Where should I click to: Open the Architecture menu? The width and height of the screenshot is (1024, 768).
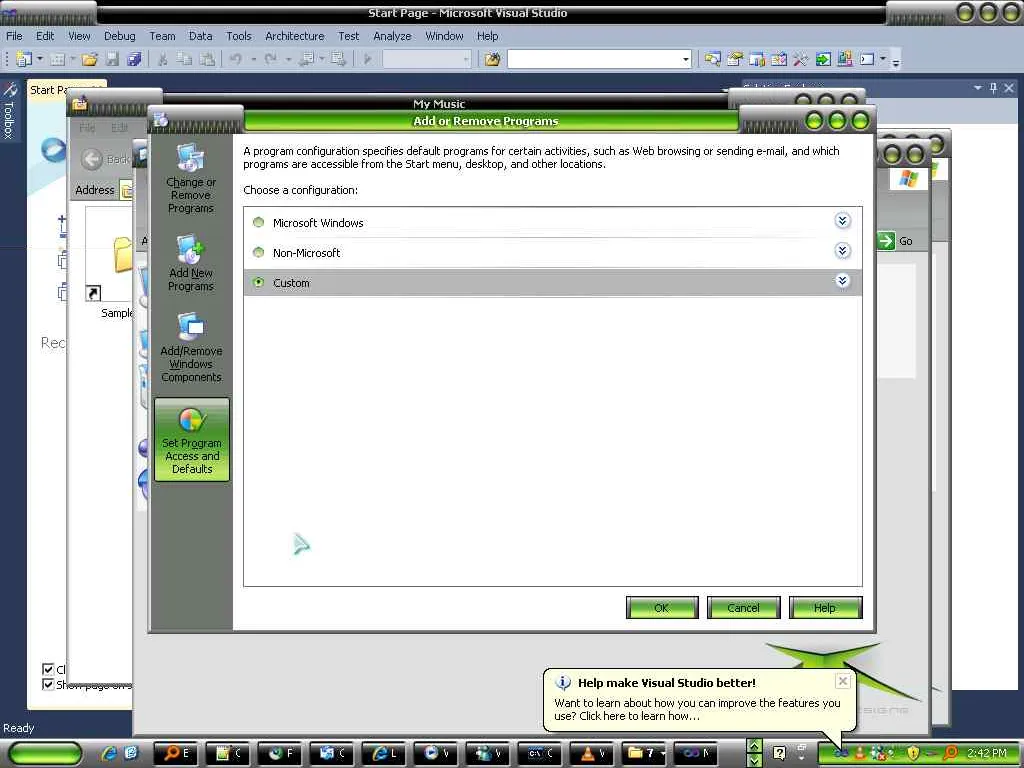point(295,36)
